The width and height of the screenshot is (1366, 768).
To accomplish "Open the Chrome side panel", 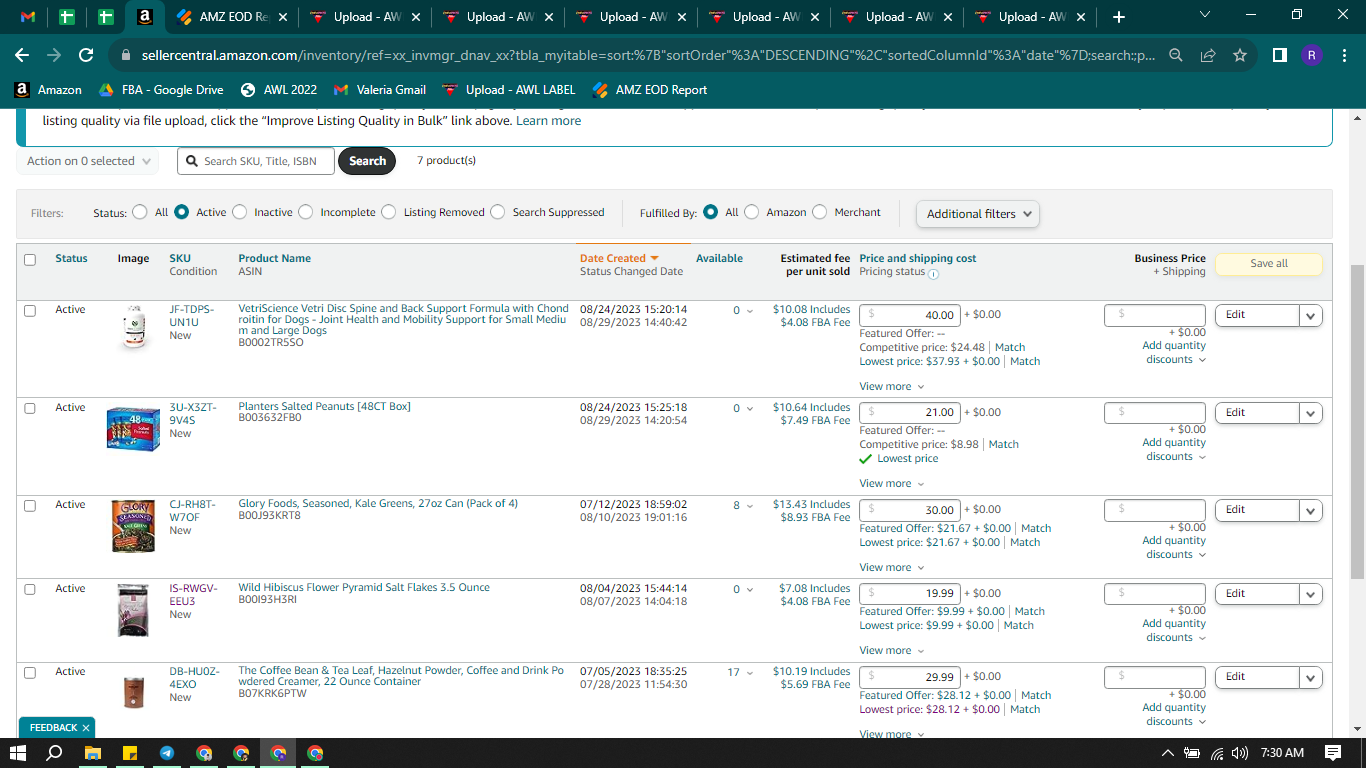I will coord(1280,56).
